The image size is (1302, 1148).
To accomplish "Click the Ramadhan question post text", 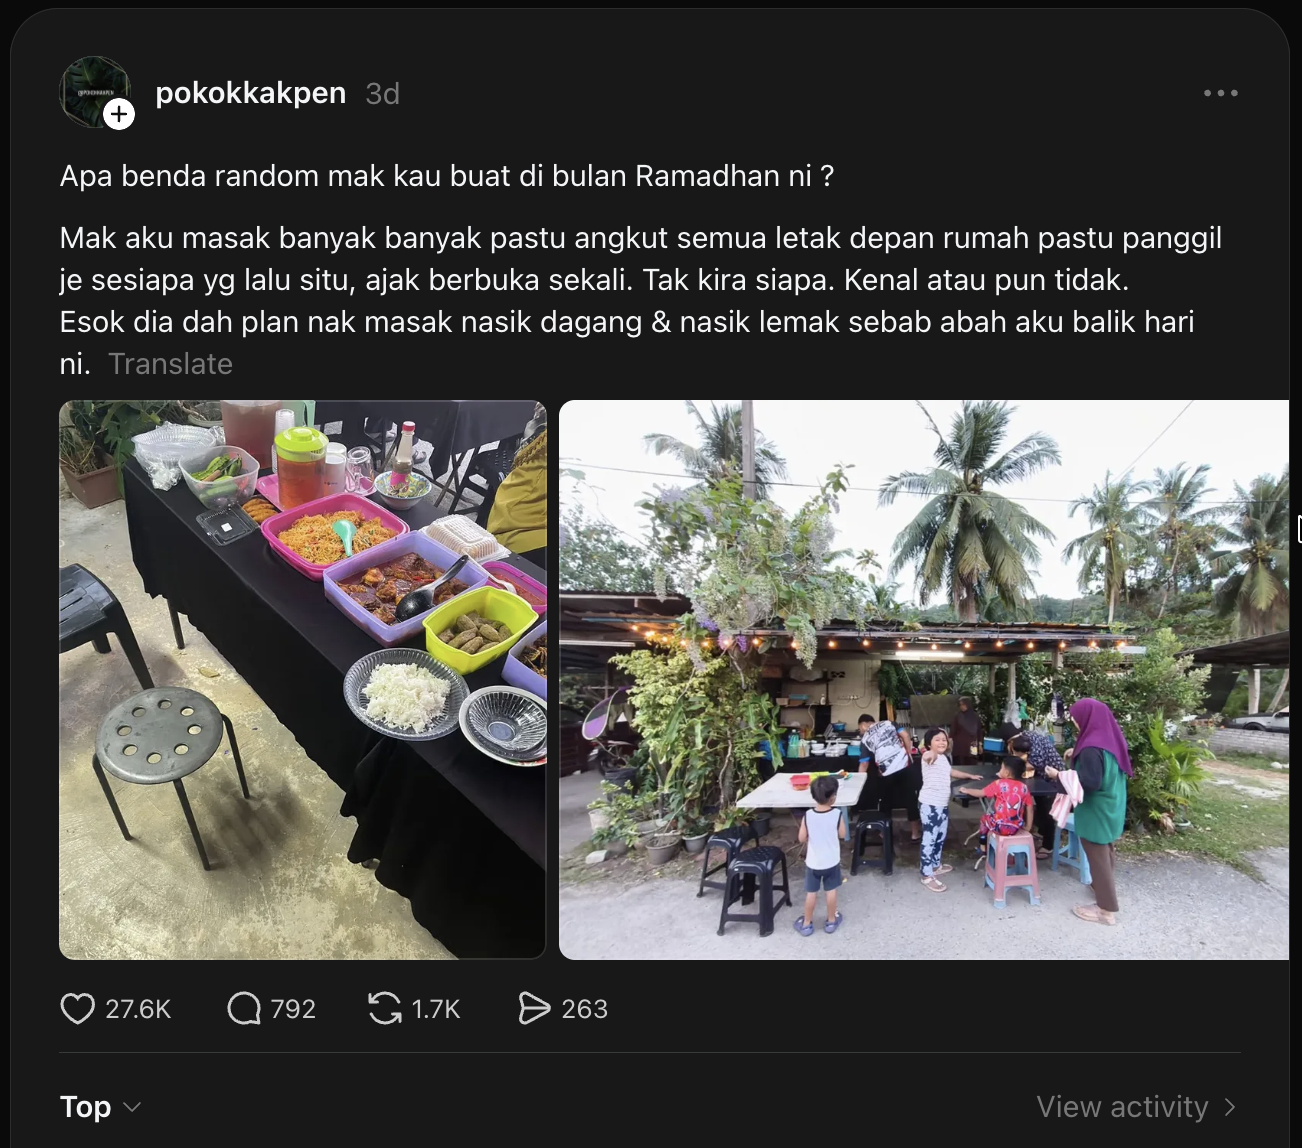I will pos(447,176).
